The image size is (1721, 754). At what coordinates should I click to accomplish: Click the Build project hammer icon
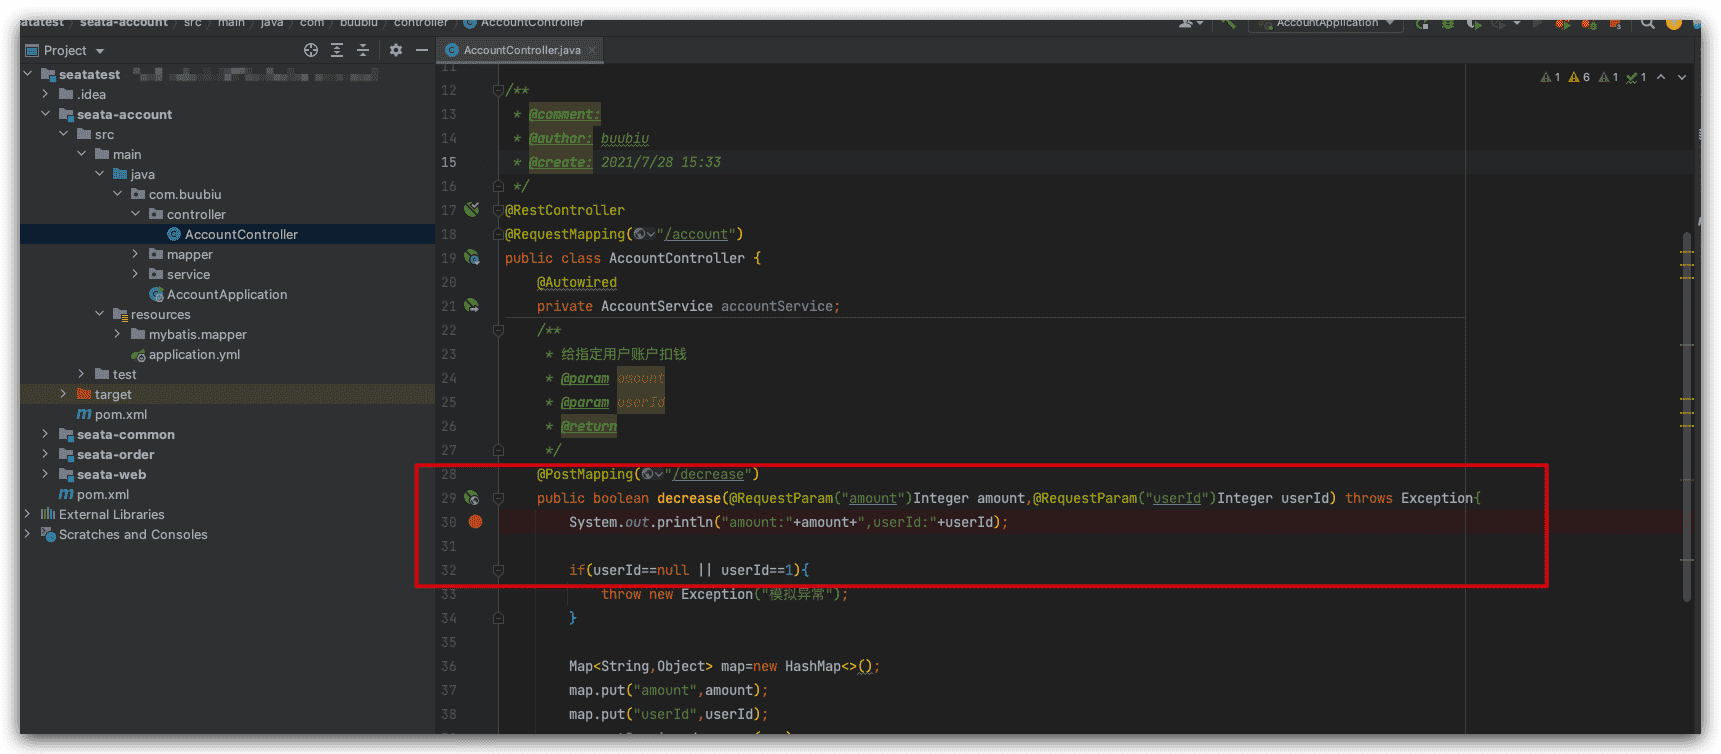pos(1229,22)
